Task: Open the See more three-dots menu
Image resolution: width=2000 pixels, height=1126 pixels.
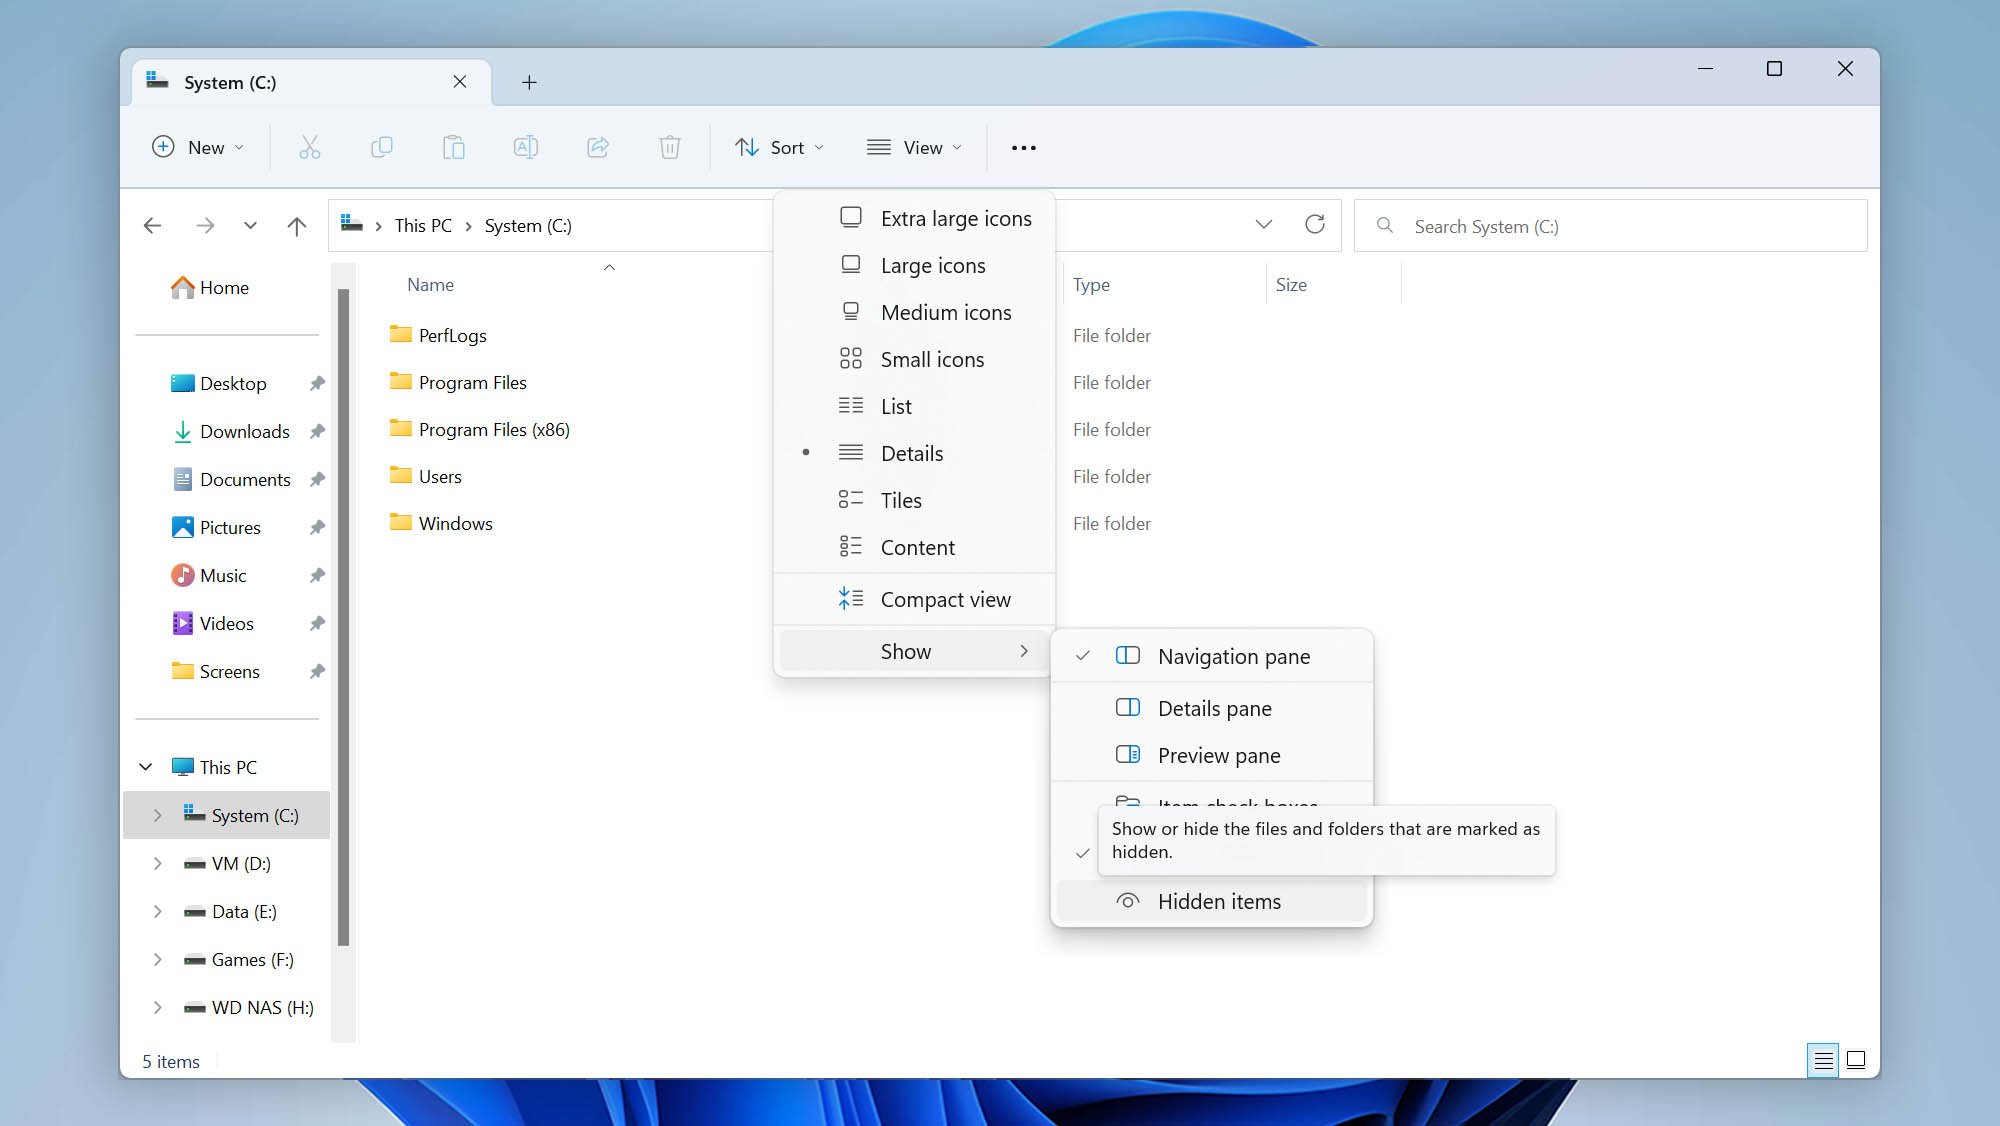Action: [1023, 148]
